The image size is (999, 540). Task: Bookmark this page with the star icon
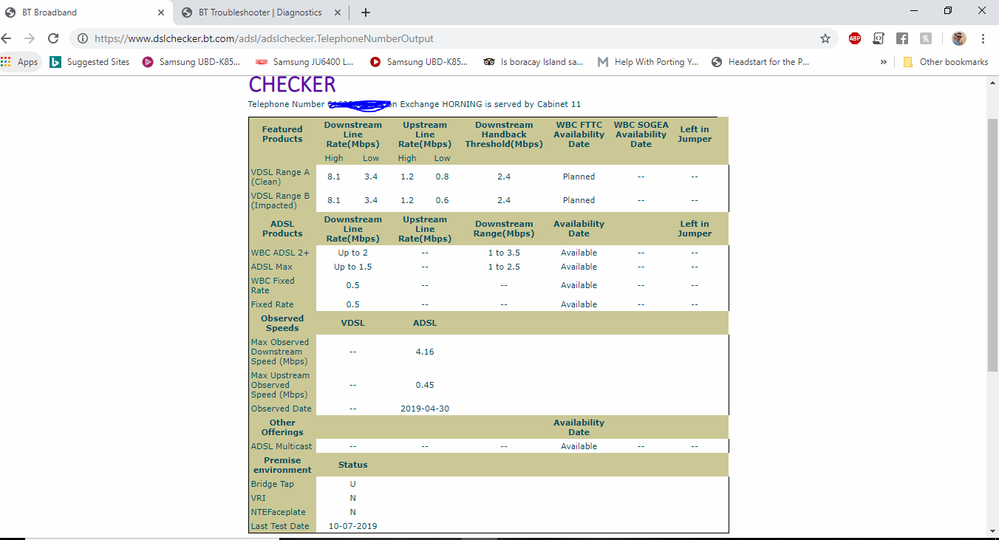point(825,38)
